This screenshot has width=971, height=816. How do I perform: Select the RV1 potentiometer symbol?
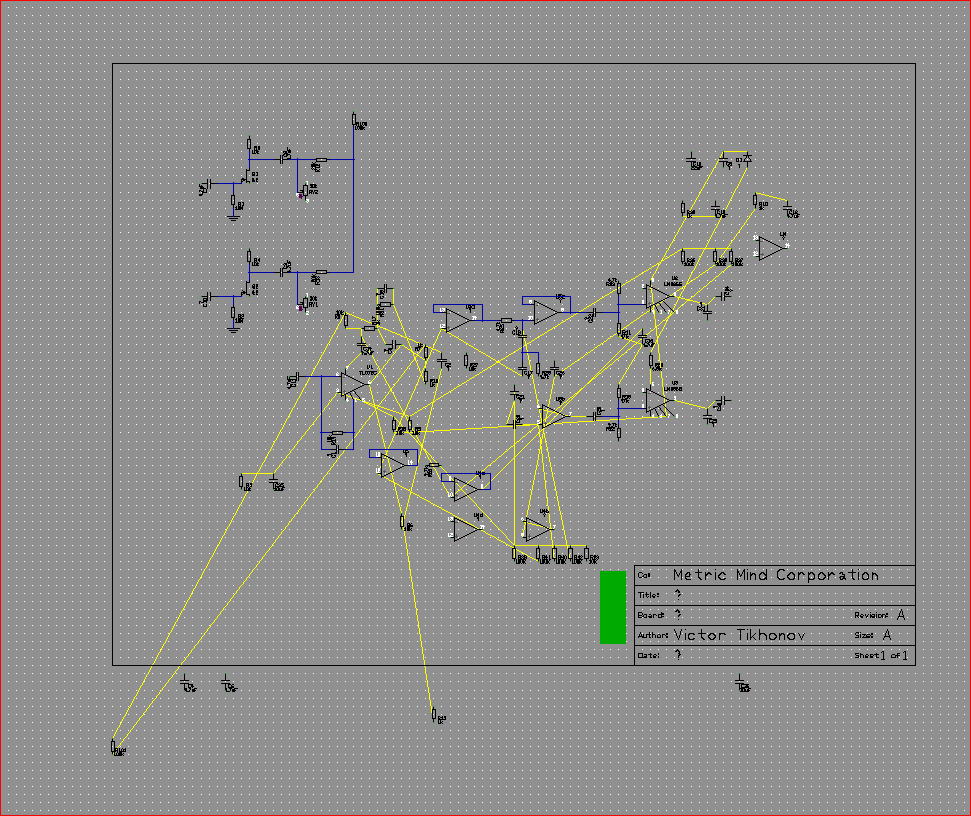click(305, 301)
